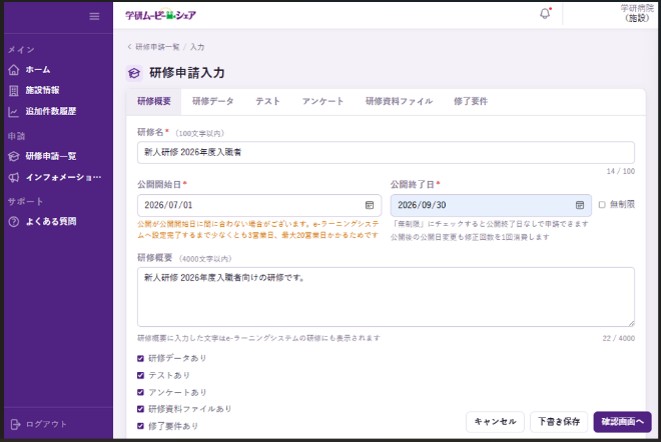Click the 研修名 input field
Viewport: 661px width, 442px height.
(x=386, y=153)
